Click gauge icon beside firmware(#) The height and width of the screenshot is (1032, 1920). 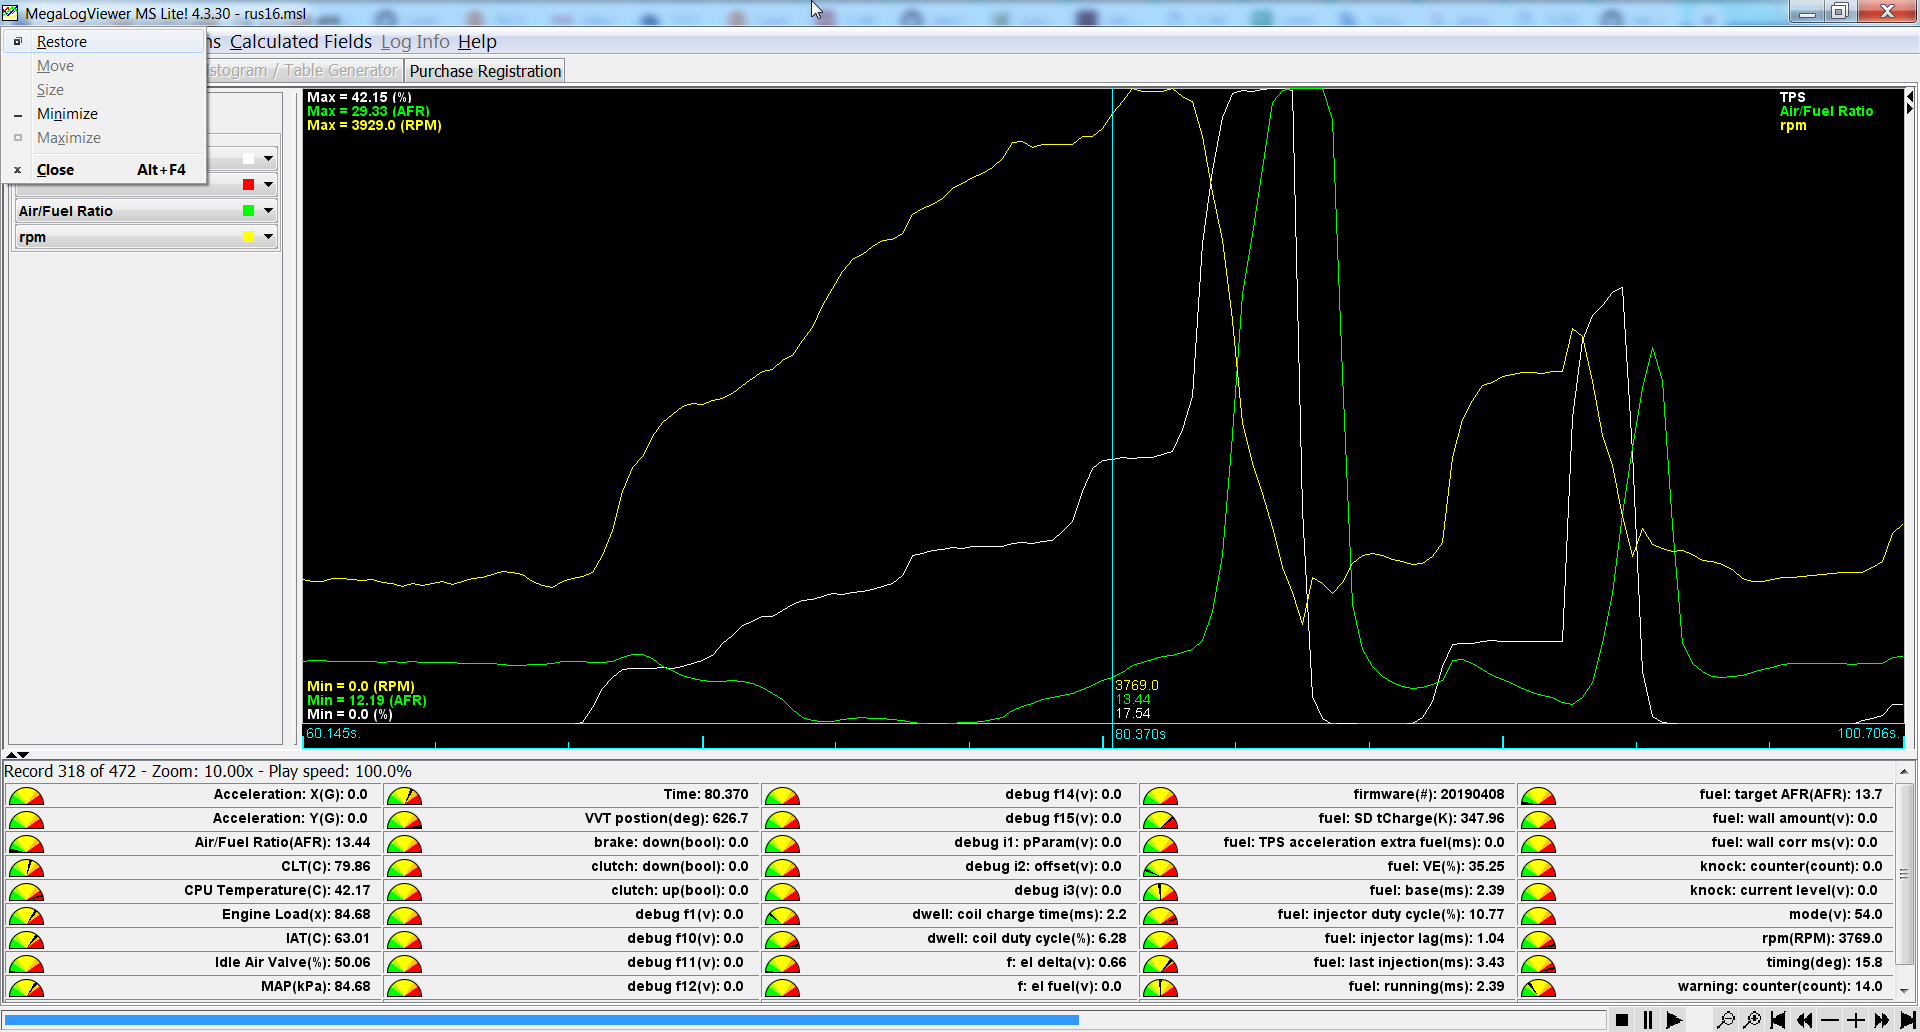tap(1160, 796)
